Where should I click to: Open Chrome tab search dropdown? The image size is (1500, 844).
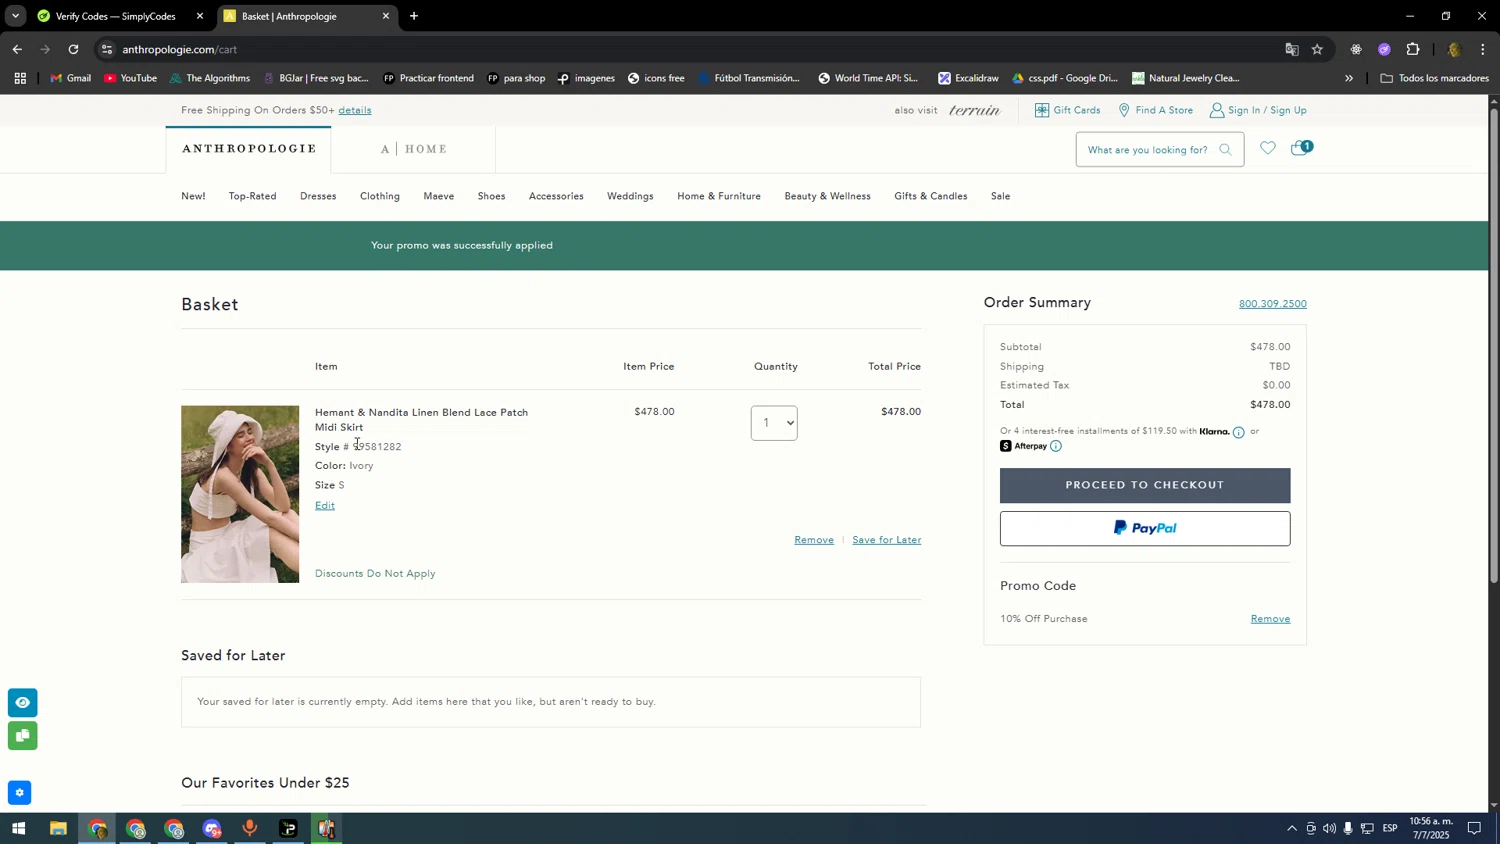[x=15, y=16]
